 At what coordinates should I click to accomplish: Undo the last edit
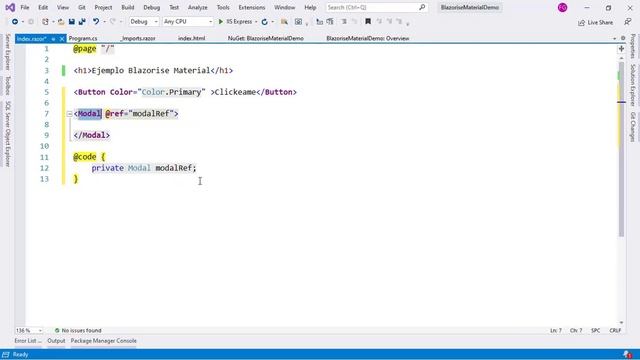pos(96,22)
